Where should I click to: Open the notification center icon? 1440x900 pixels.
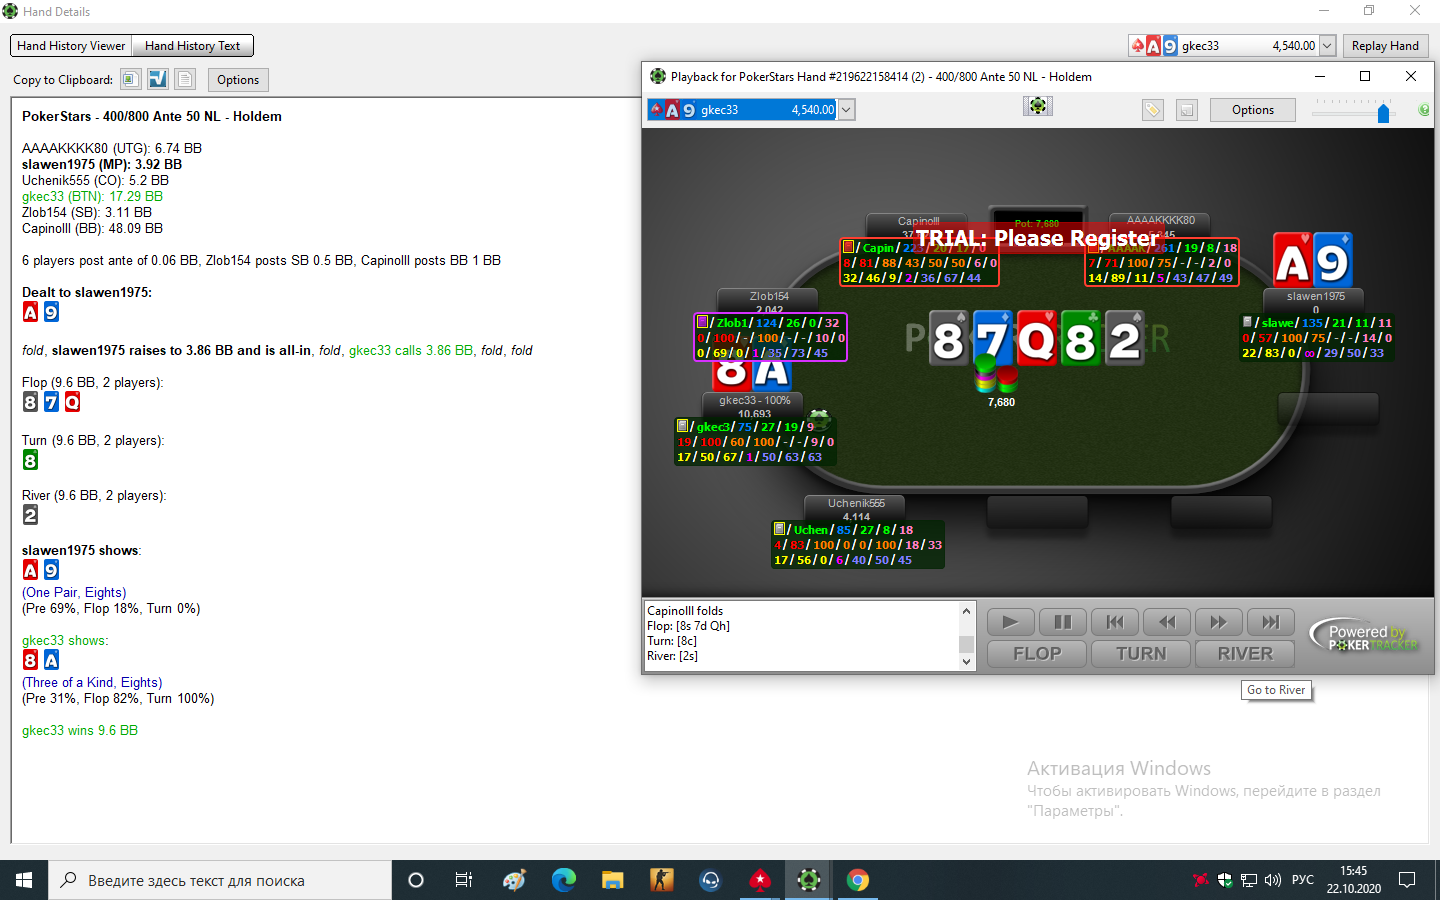coord(1407,880)
